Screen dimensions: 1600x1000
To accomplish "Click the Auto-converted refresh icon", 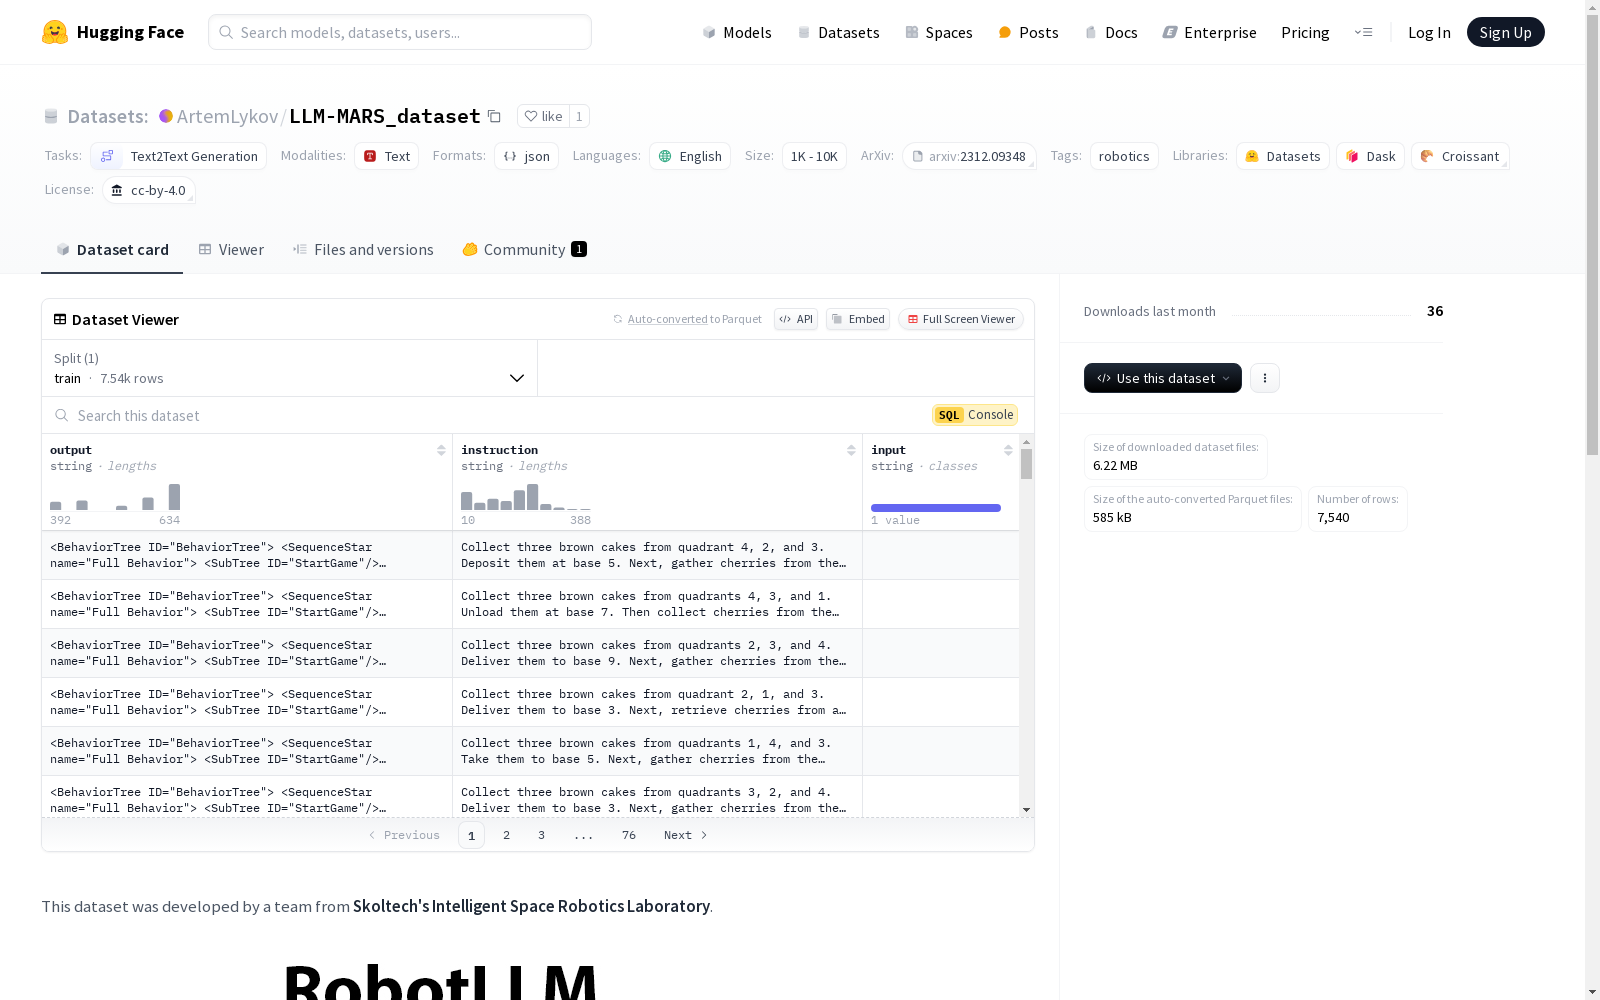I will (618, 319).
